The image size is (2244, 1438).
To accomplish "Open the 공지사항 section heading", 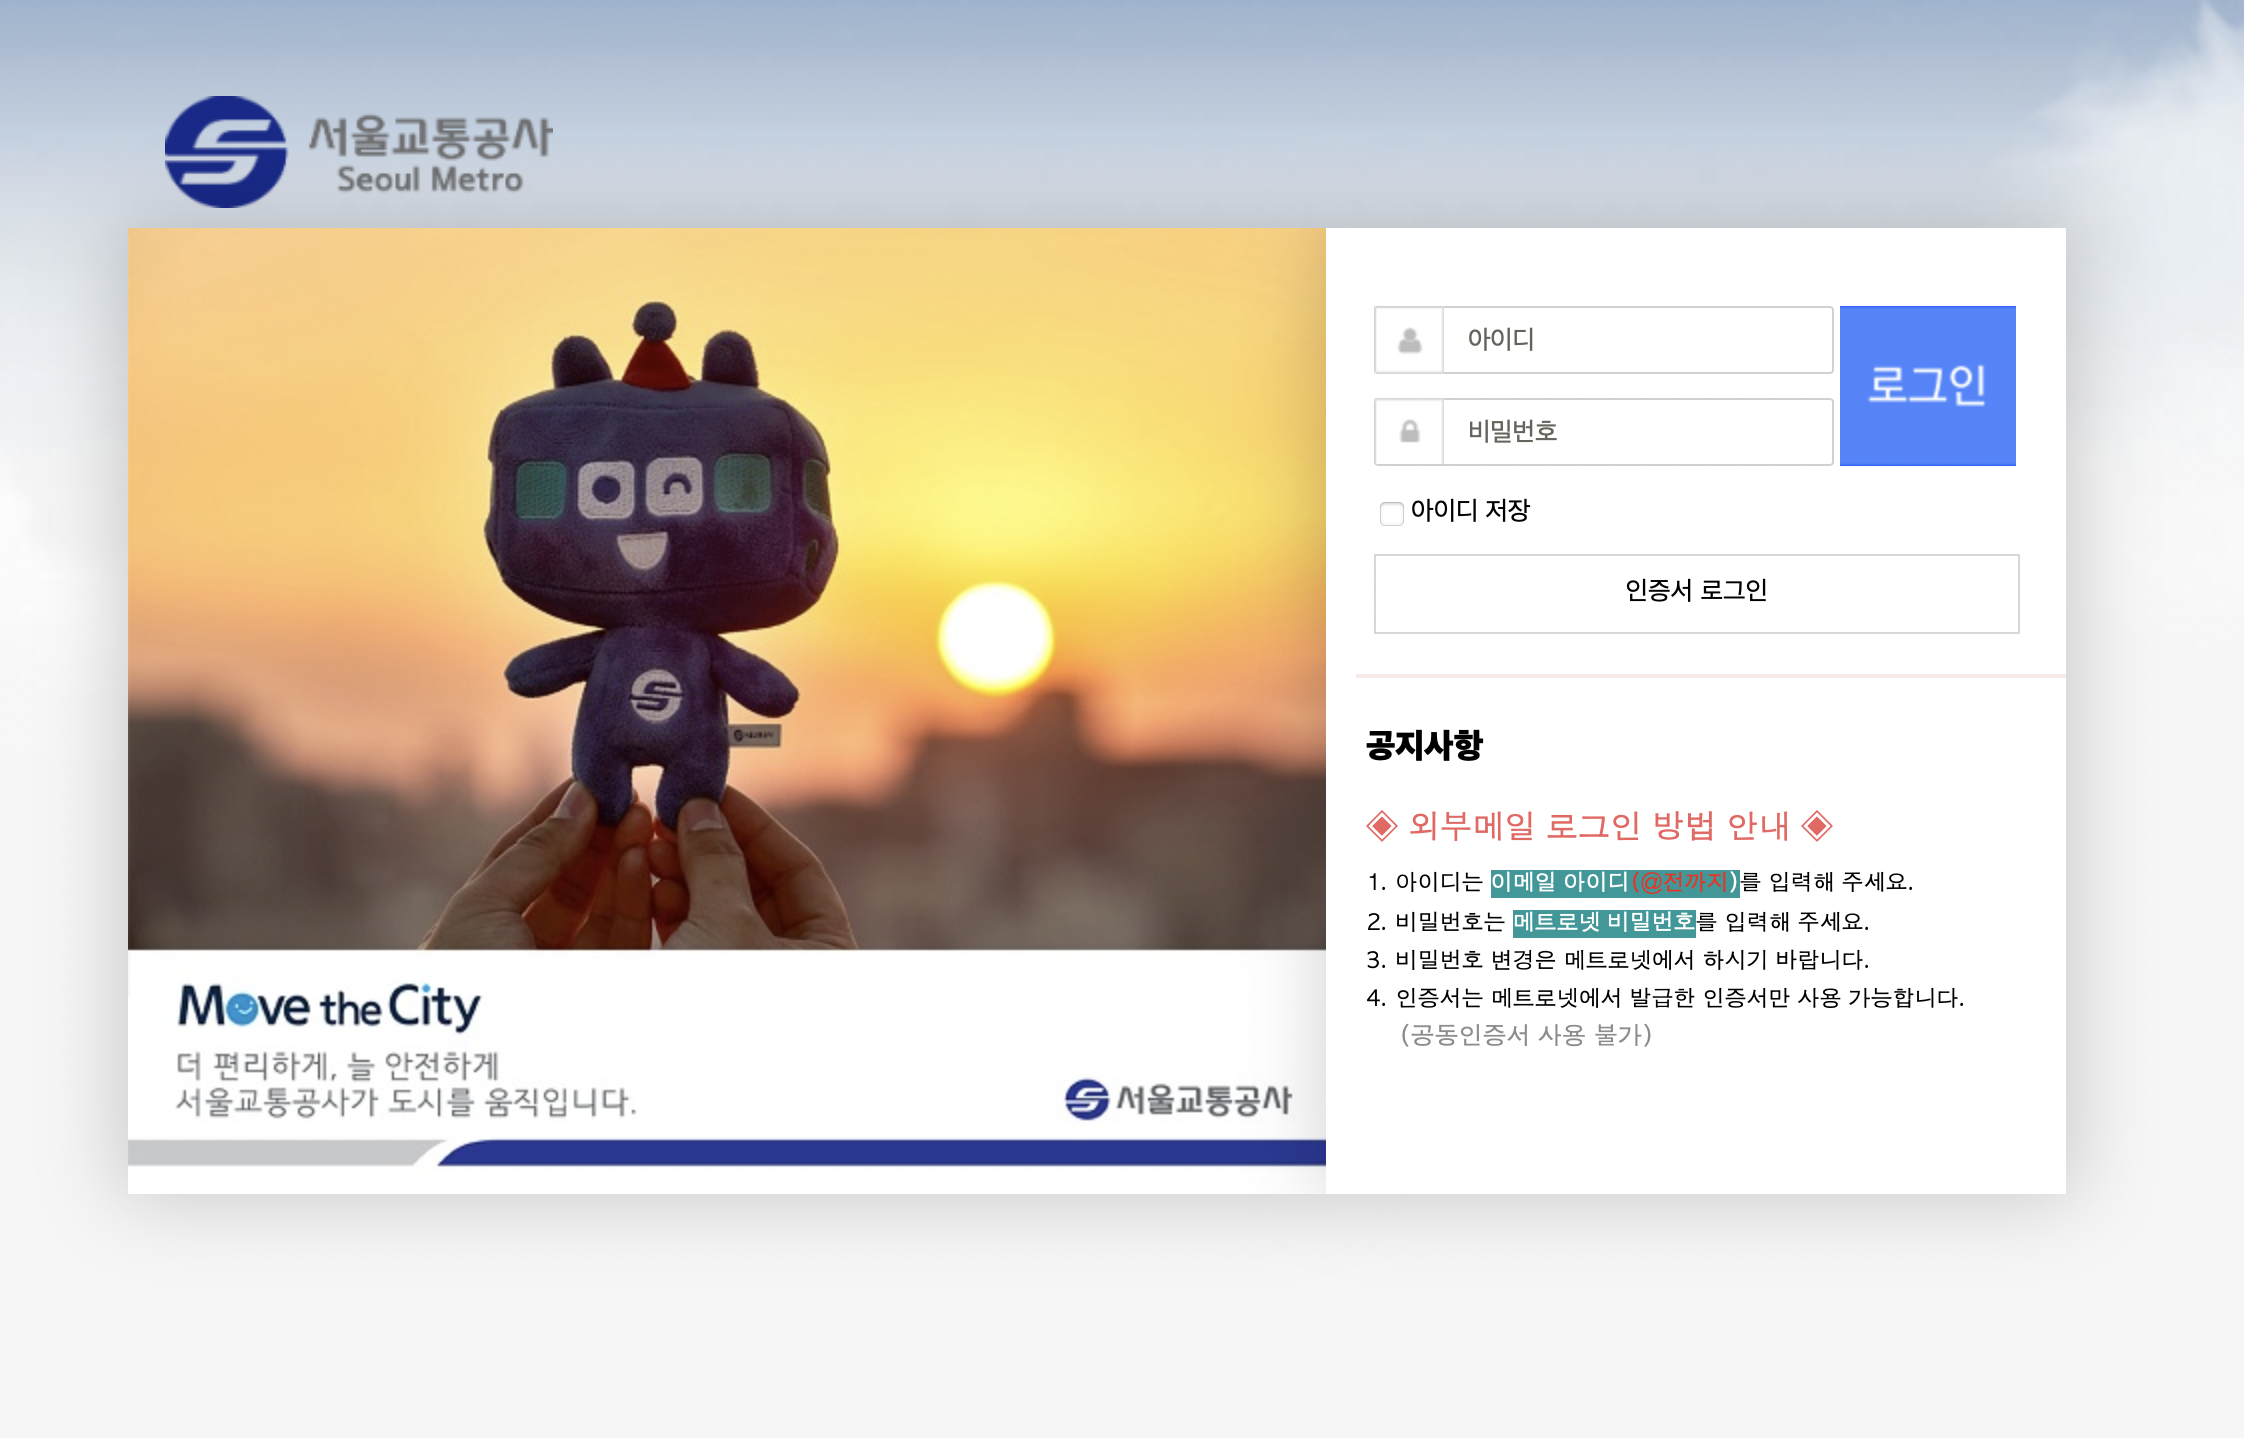I will [1424, 743].
